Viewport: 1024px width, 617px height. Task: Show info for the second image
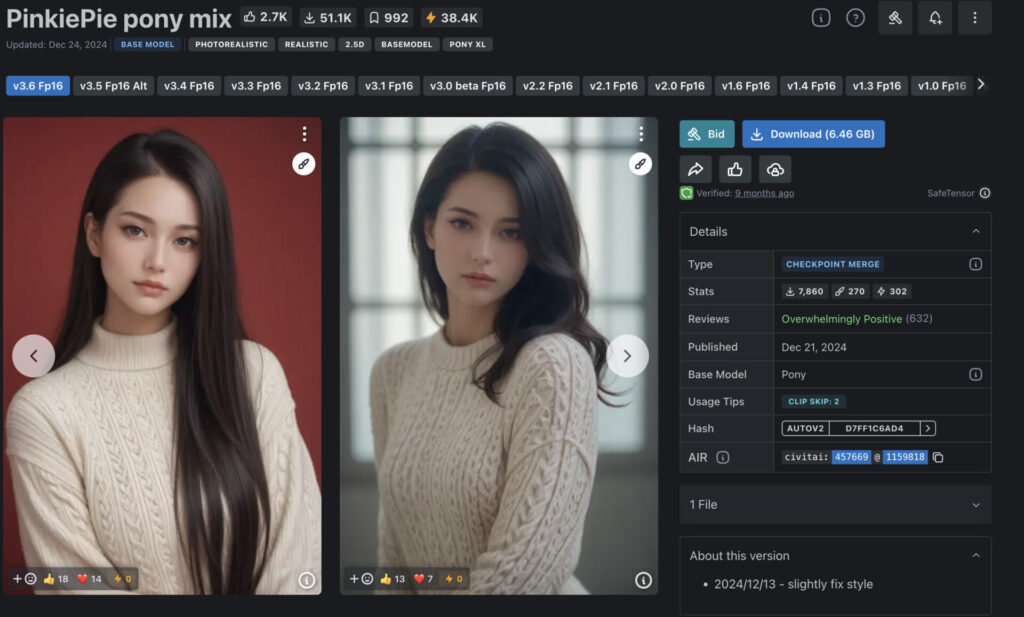(x=643, y=580)
